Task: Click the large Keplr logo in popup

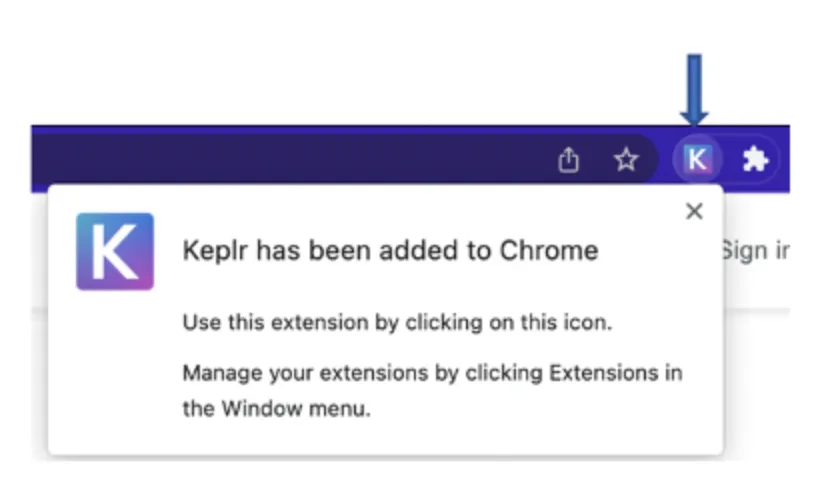Action: pyautogui.click(x=115, y=251)
